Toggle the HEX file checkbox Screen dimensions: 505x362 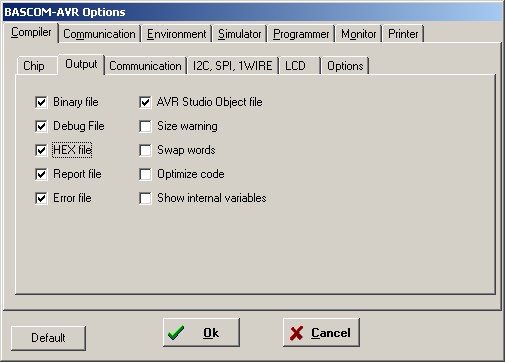point(41,150)
